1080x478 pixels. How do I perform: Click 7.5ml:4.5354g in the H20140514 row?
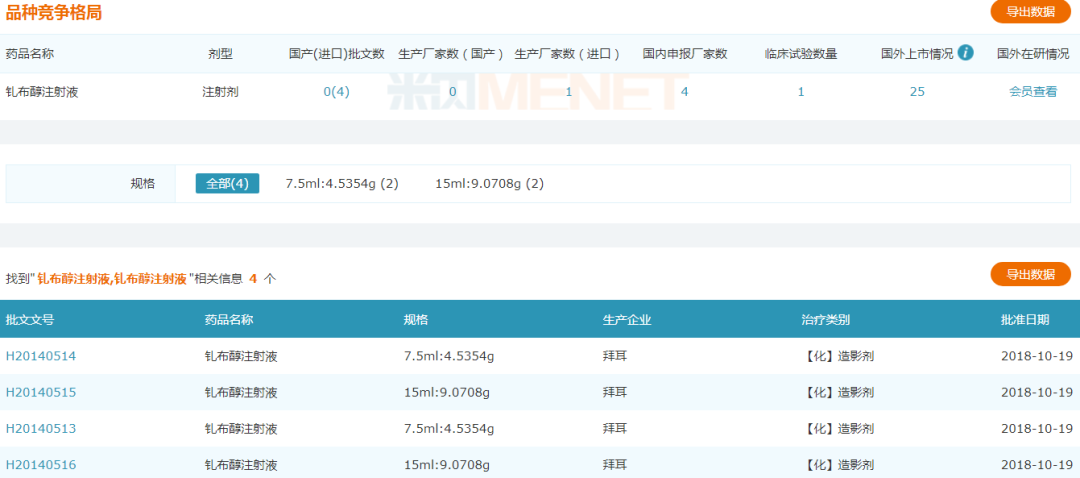(x=449, y=356)
